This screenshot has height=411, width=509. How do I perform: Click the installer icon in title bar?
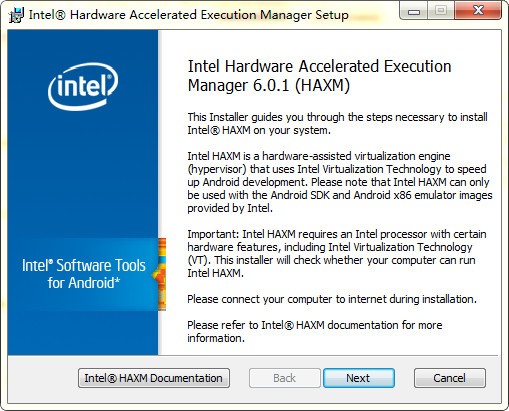(16, 15)
